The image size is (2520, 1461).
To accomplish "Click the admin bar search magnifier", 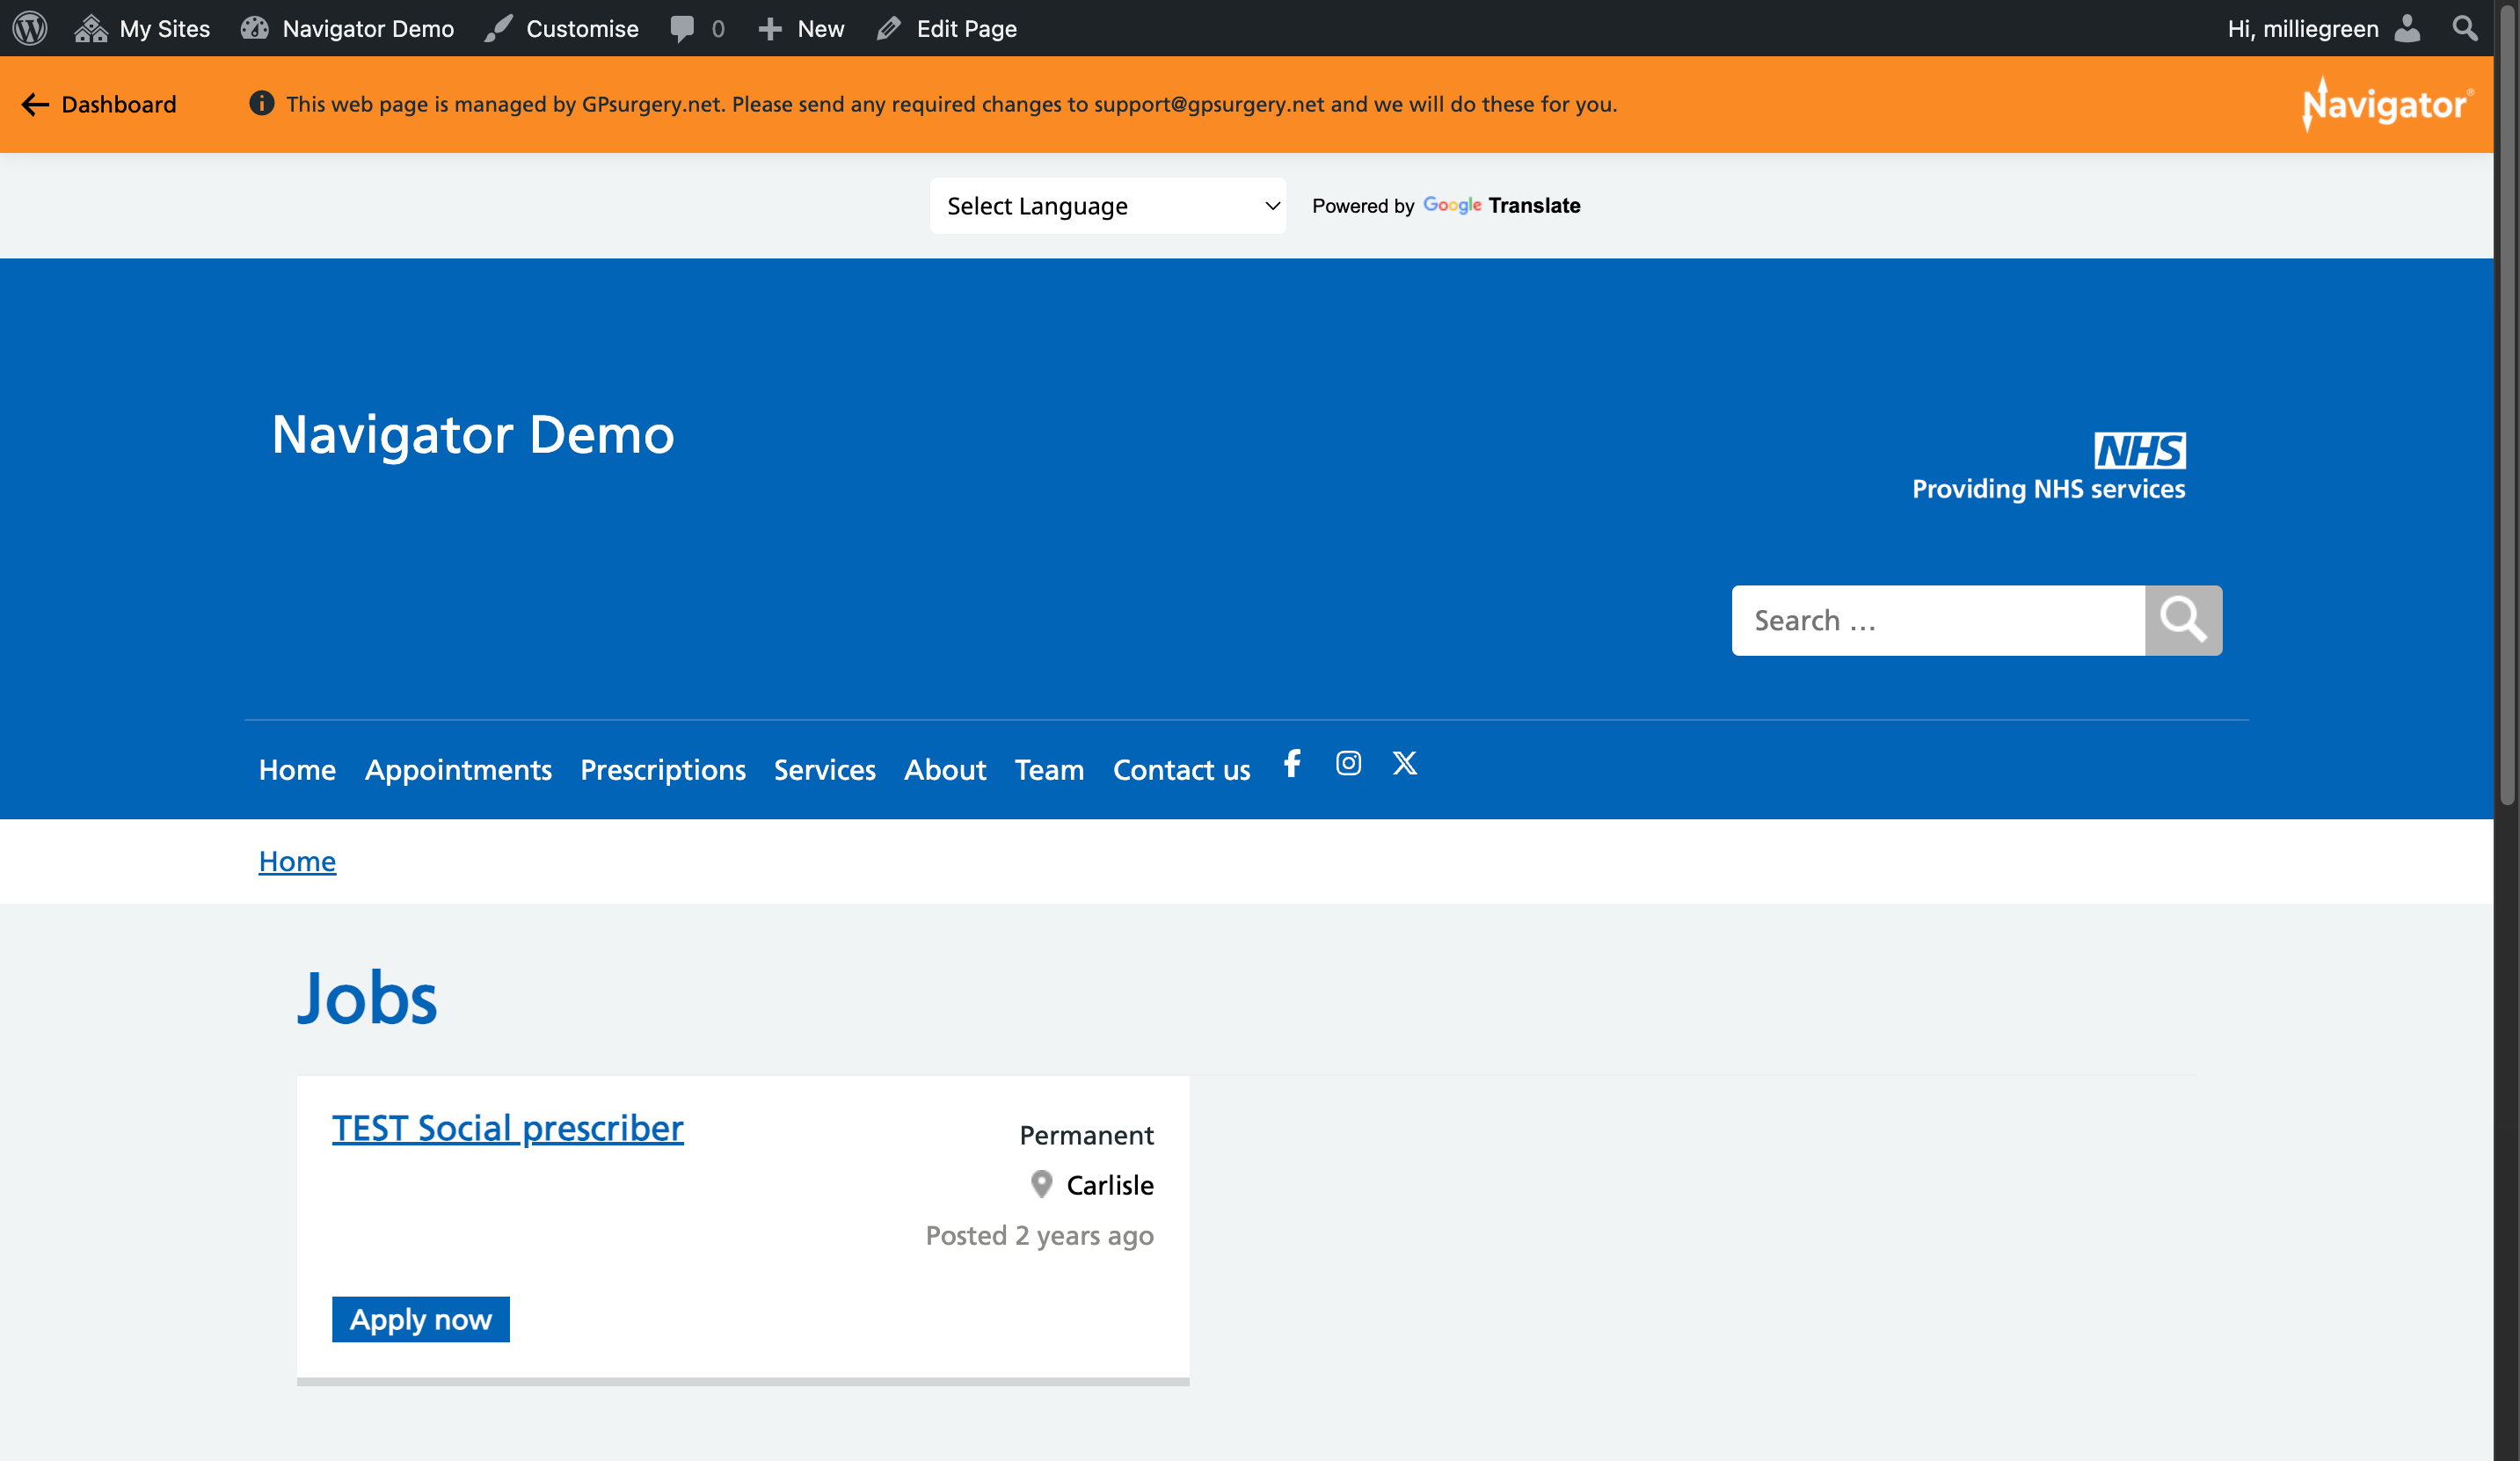I will (2465, 28).
